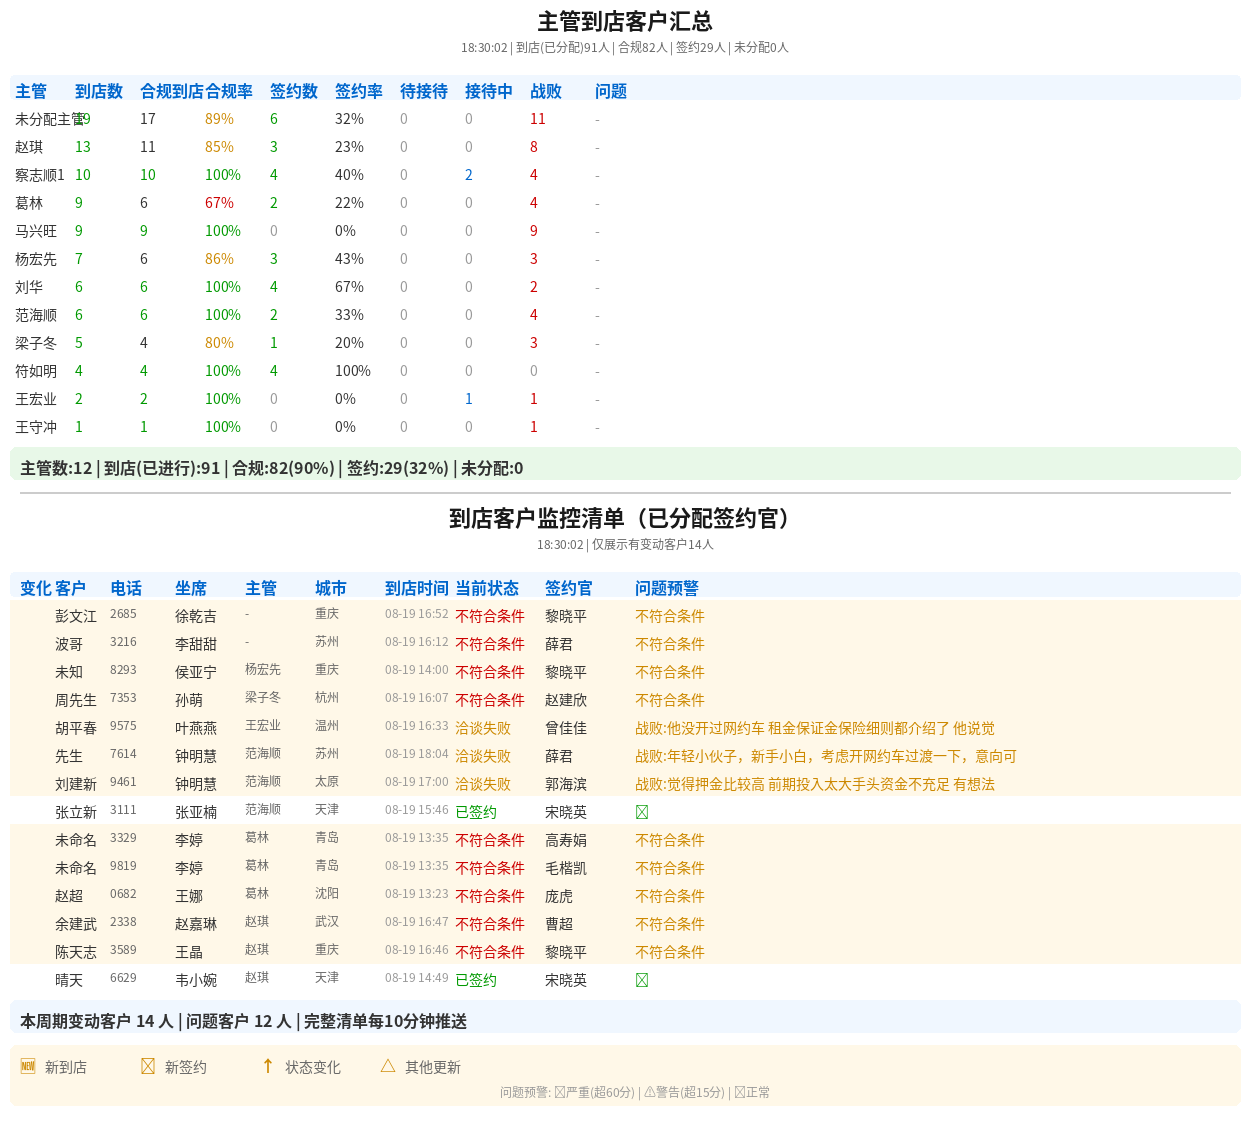
Task: Click signing officer 曾佳佳
Action: tap(566, 728)
